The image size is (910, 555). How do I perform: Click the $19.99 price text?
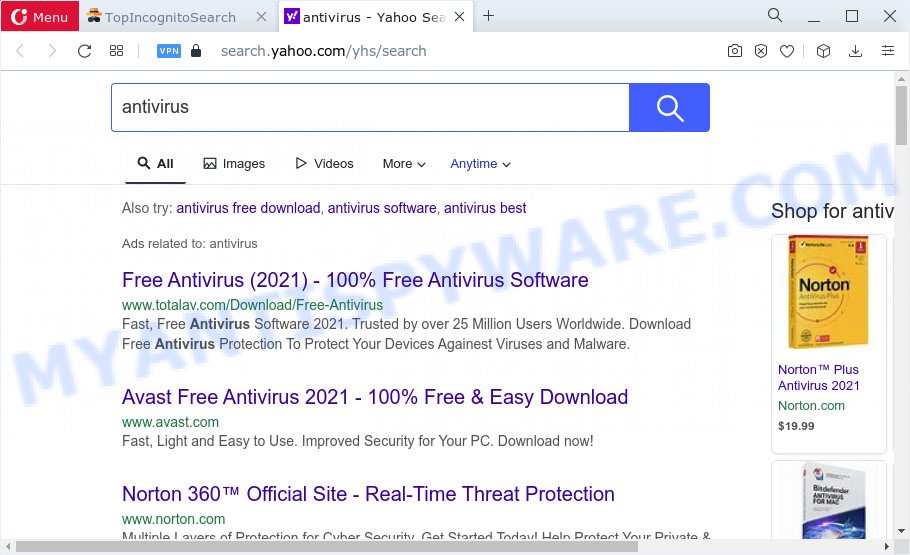tap(796, 426)
